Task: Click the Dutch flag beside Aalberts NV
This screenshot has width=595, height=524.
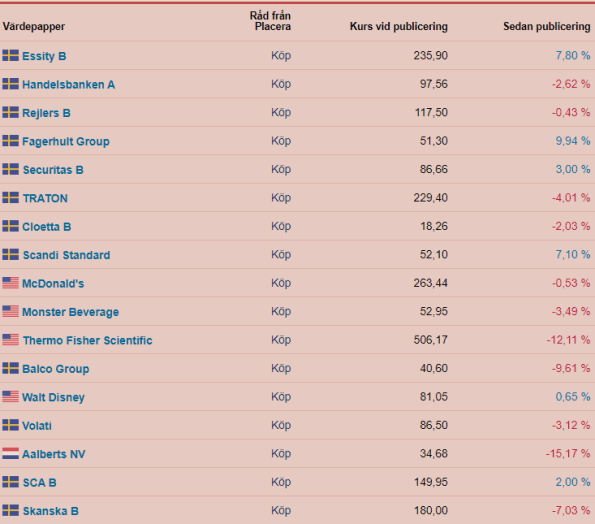Action: pyautogui.click(x=10, y=454)
